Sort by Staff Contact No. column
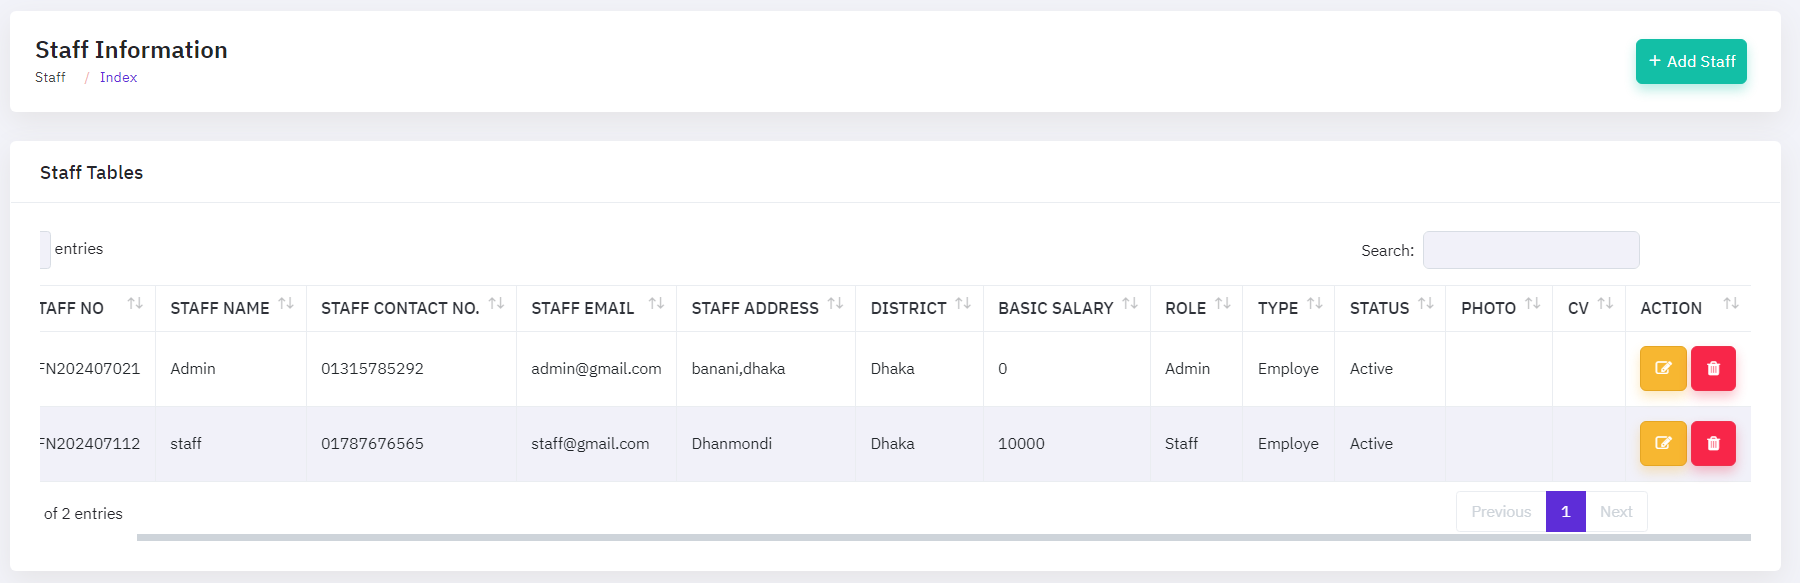This screenshot has width=1800, height=583. click(495, 304)
